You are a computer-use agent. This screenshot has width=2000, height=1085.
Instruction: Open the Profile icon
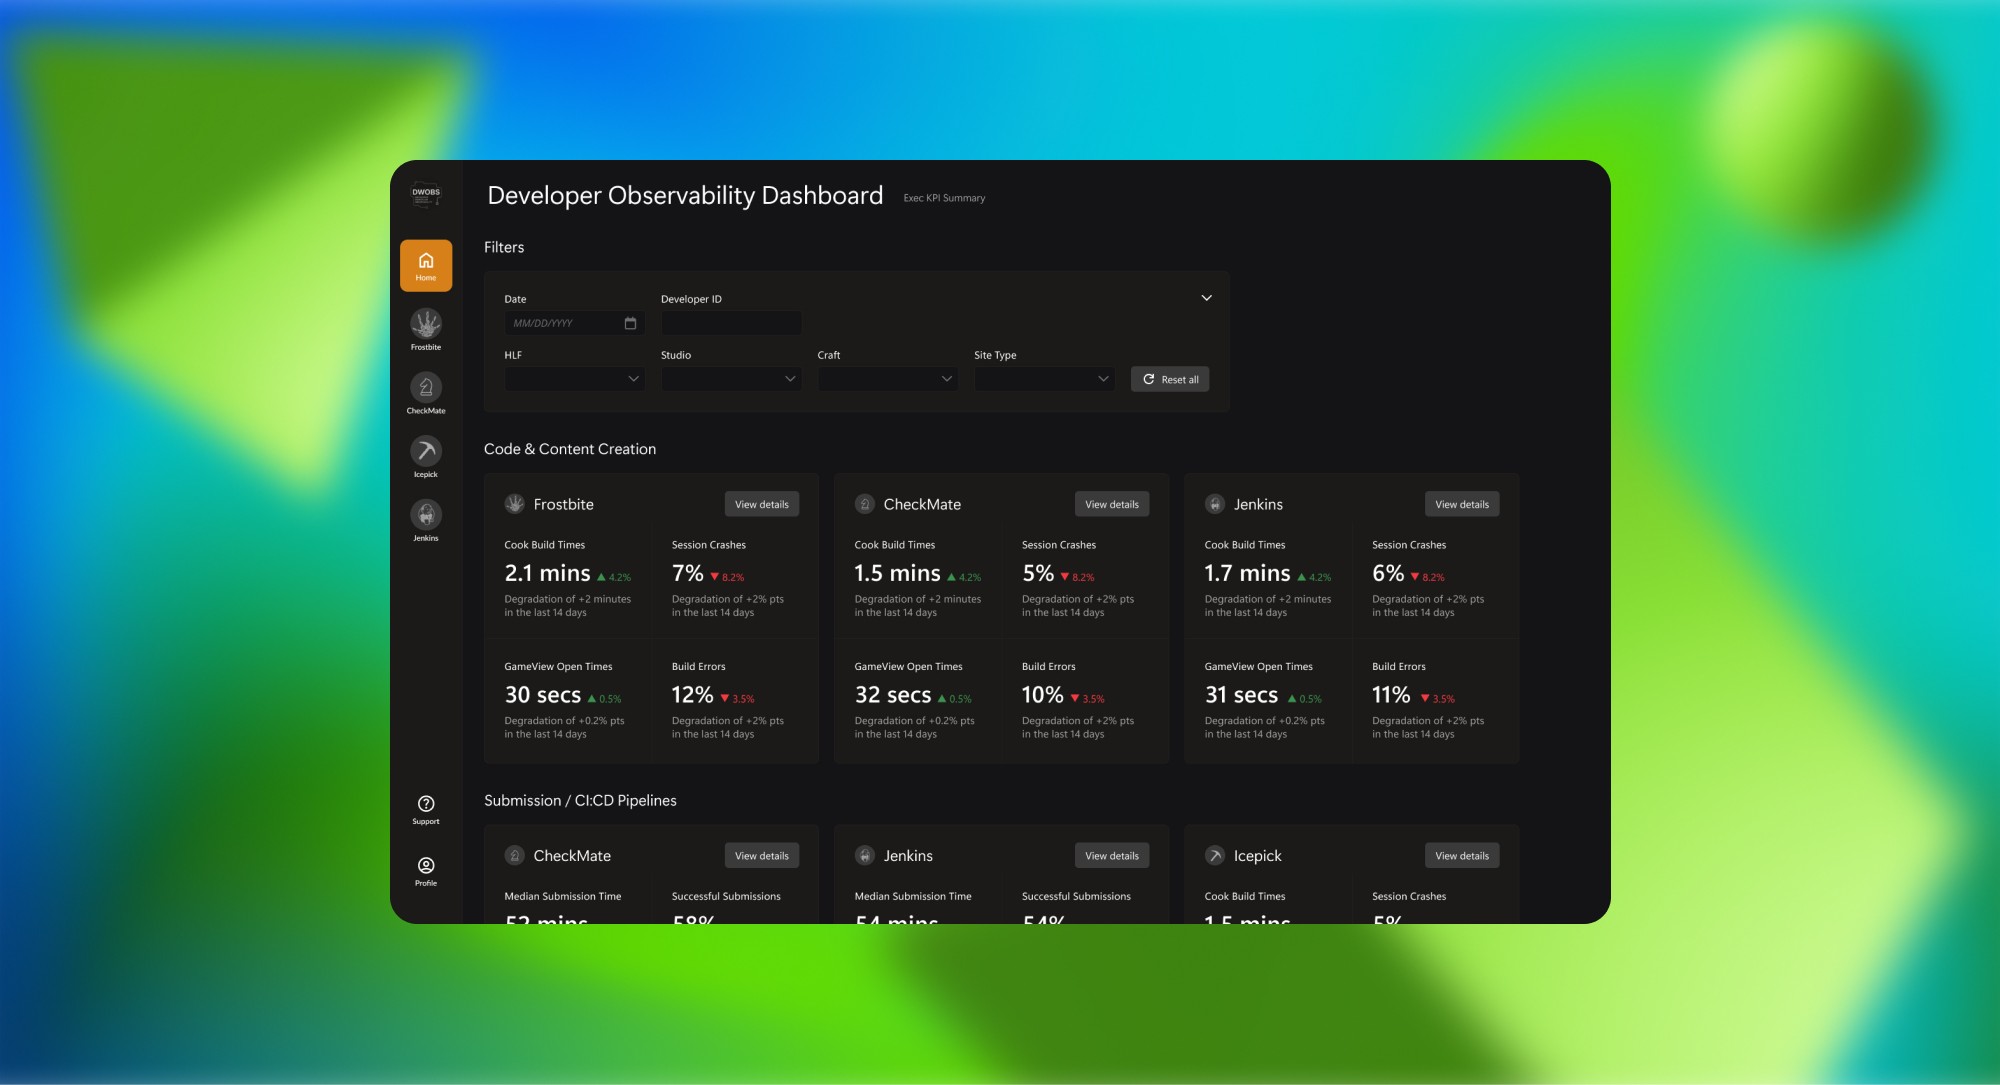tap(426, 867)
